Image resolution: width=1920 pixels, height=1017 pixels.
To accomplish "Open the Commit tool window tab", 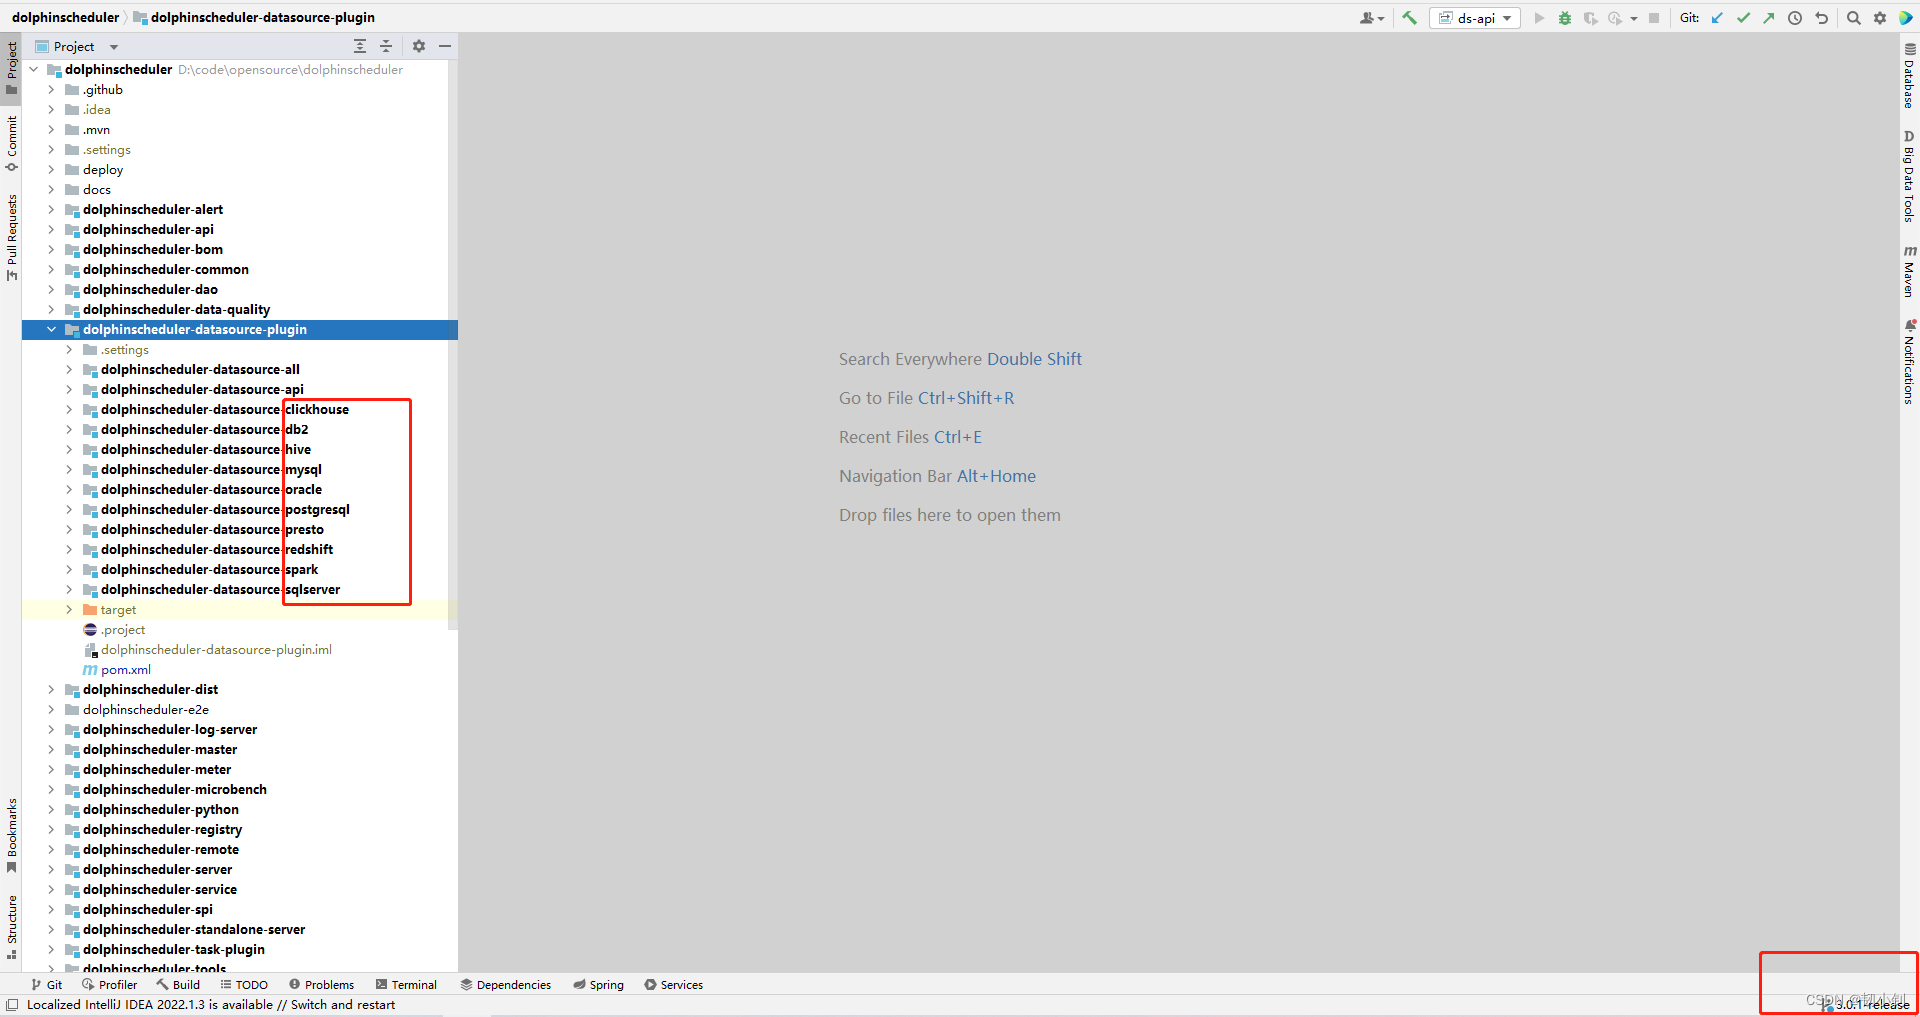I will (x=12, y=143).
